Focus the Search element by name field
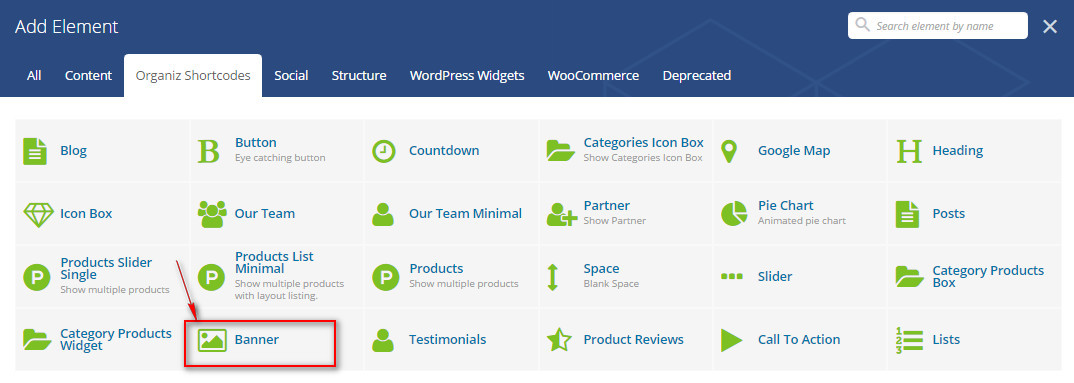This screenshot has height=383, width=1074. 938,26
